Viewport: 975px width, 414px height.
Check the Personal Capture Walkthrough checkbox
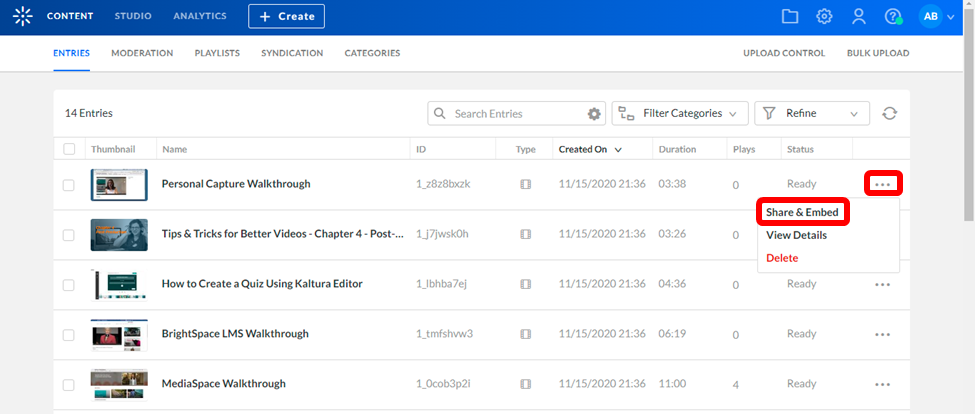click(68, 185)
